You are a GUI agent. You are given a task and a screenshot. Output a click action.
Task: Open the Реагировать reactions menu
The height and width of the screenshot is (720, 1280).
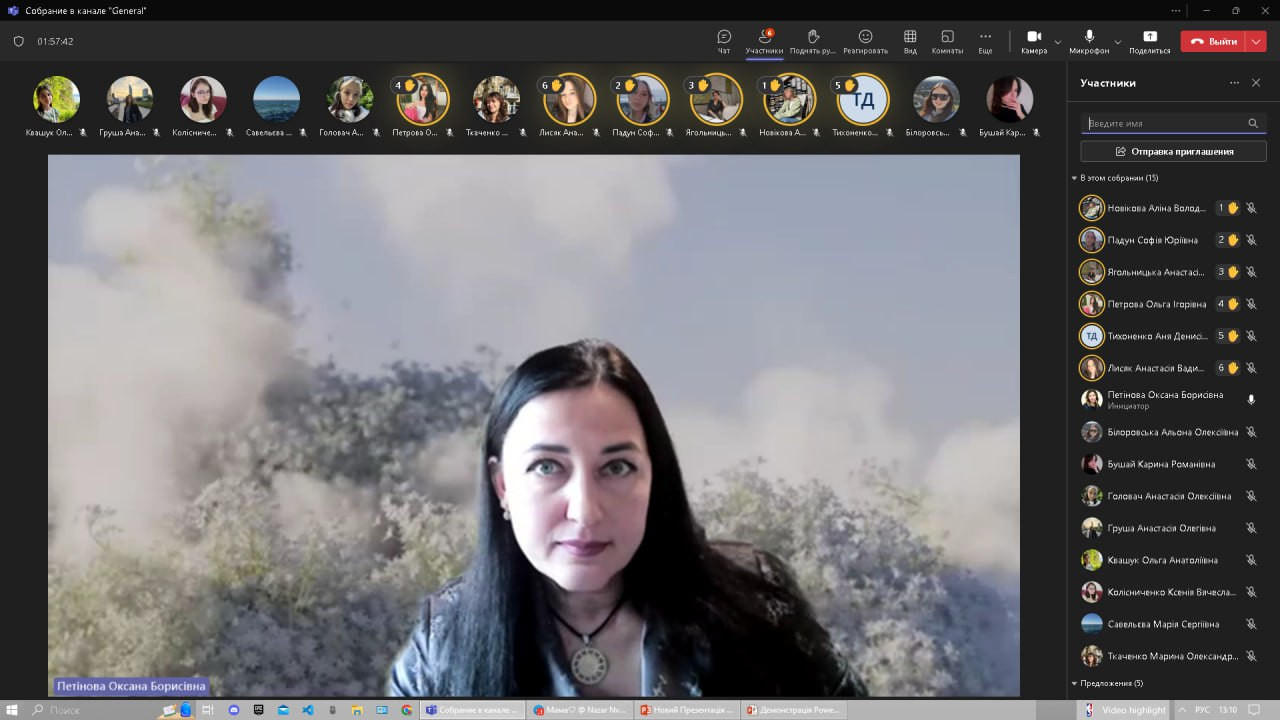coord(865,41)
